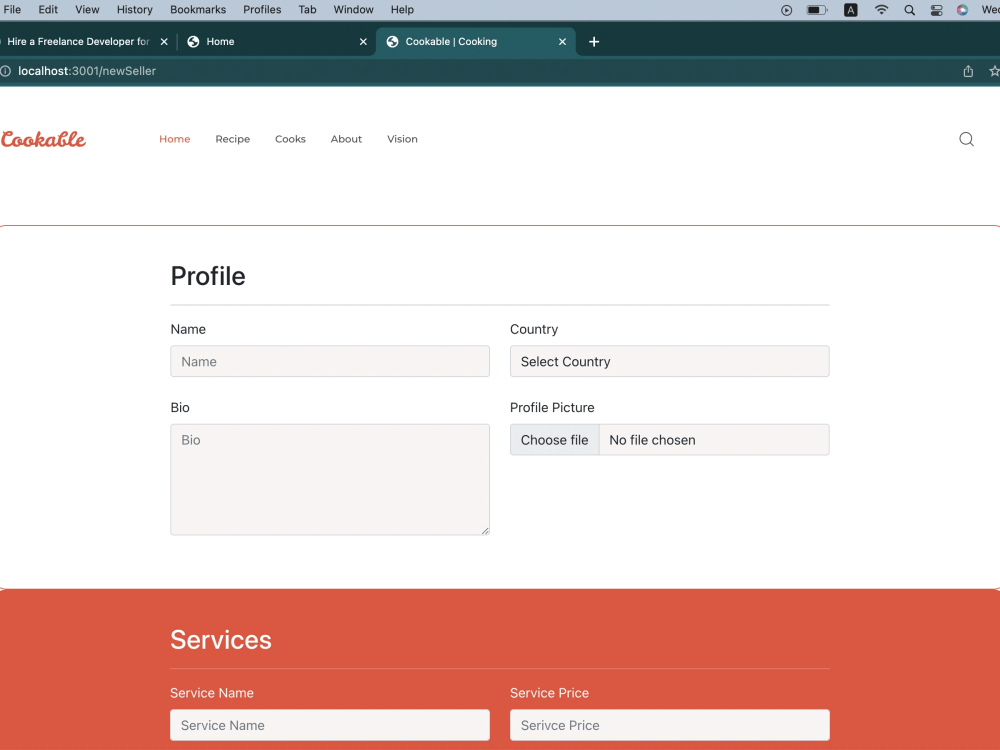Viewport: 1000px width, 750px height.
Task: Open the Vision nav link
Action: 402,139
